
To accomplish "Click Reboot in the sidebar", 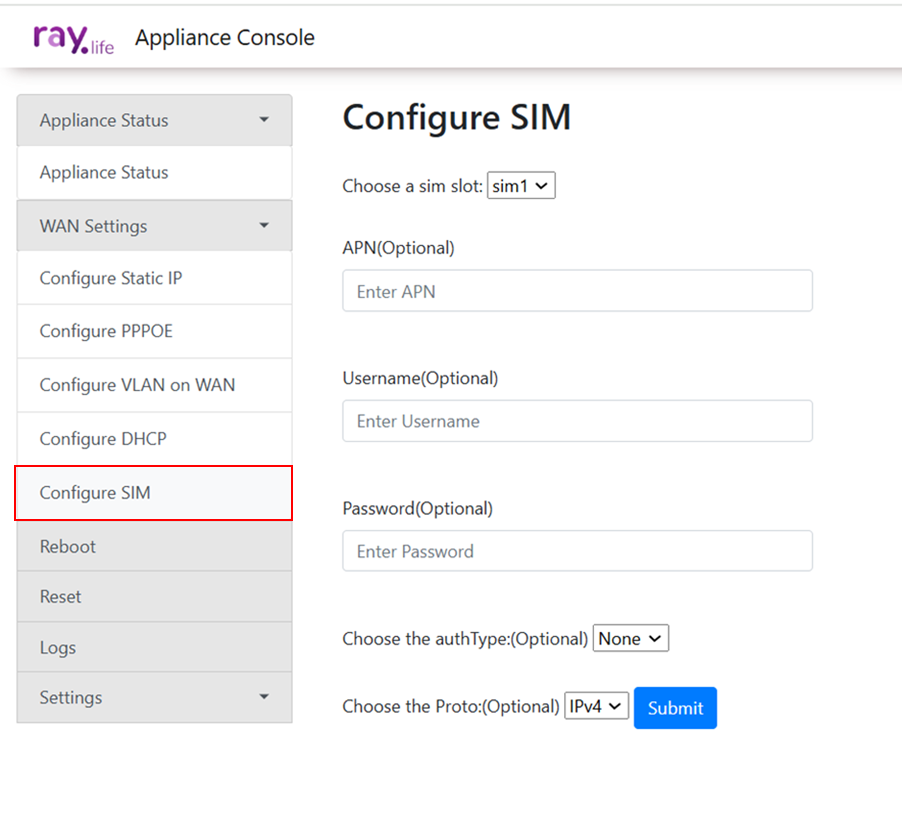I will pyautogui.click(x=68, y=547).
